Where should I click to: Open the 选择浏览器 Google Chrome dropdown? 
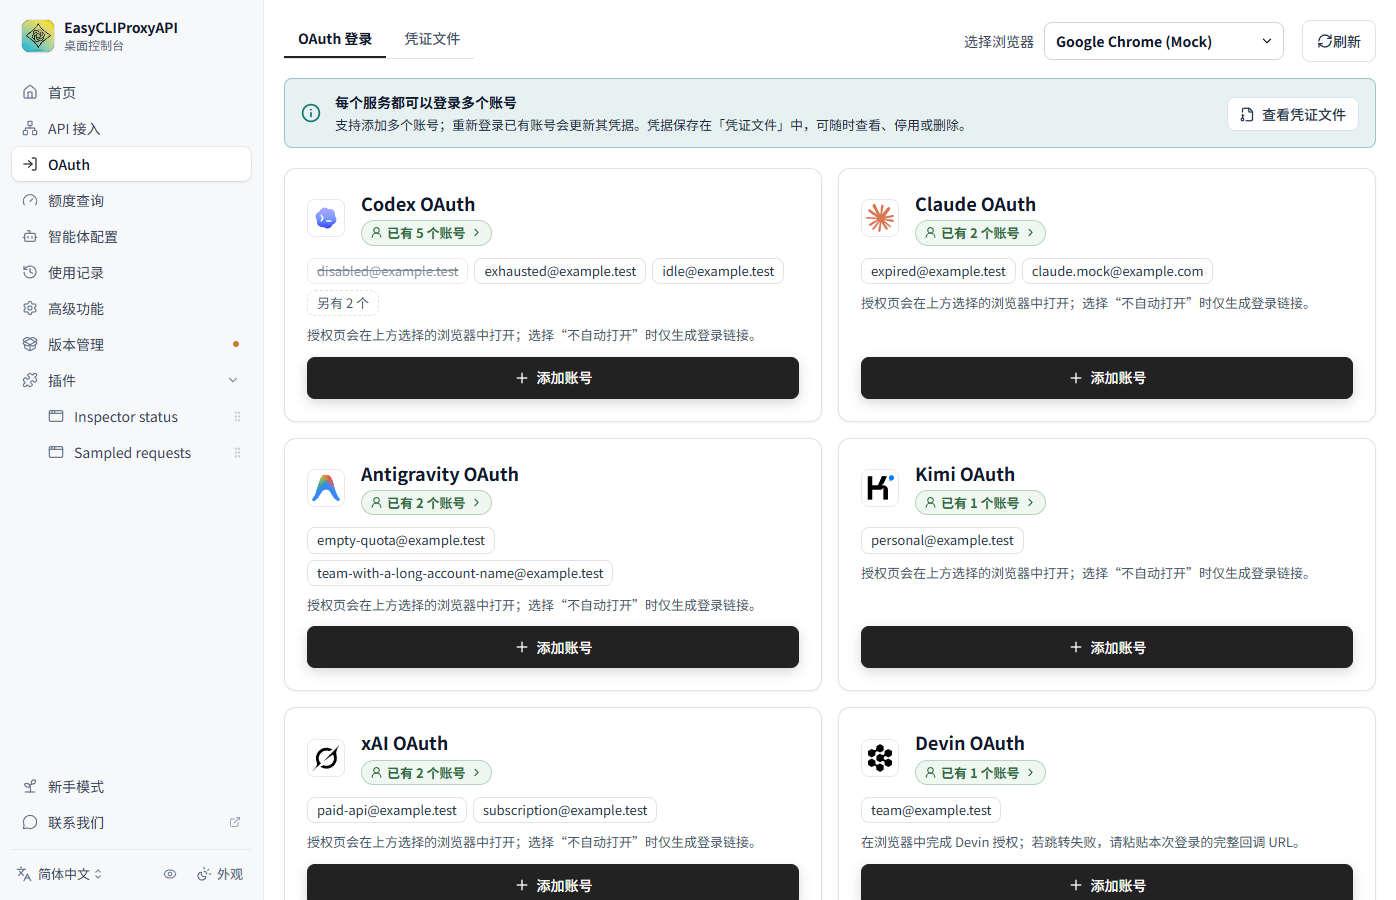pos(1164,41)
